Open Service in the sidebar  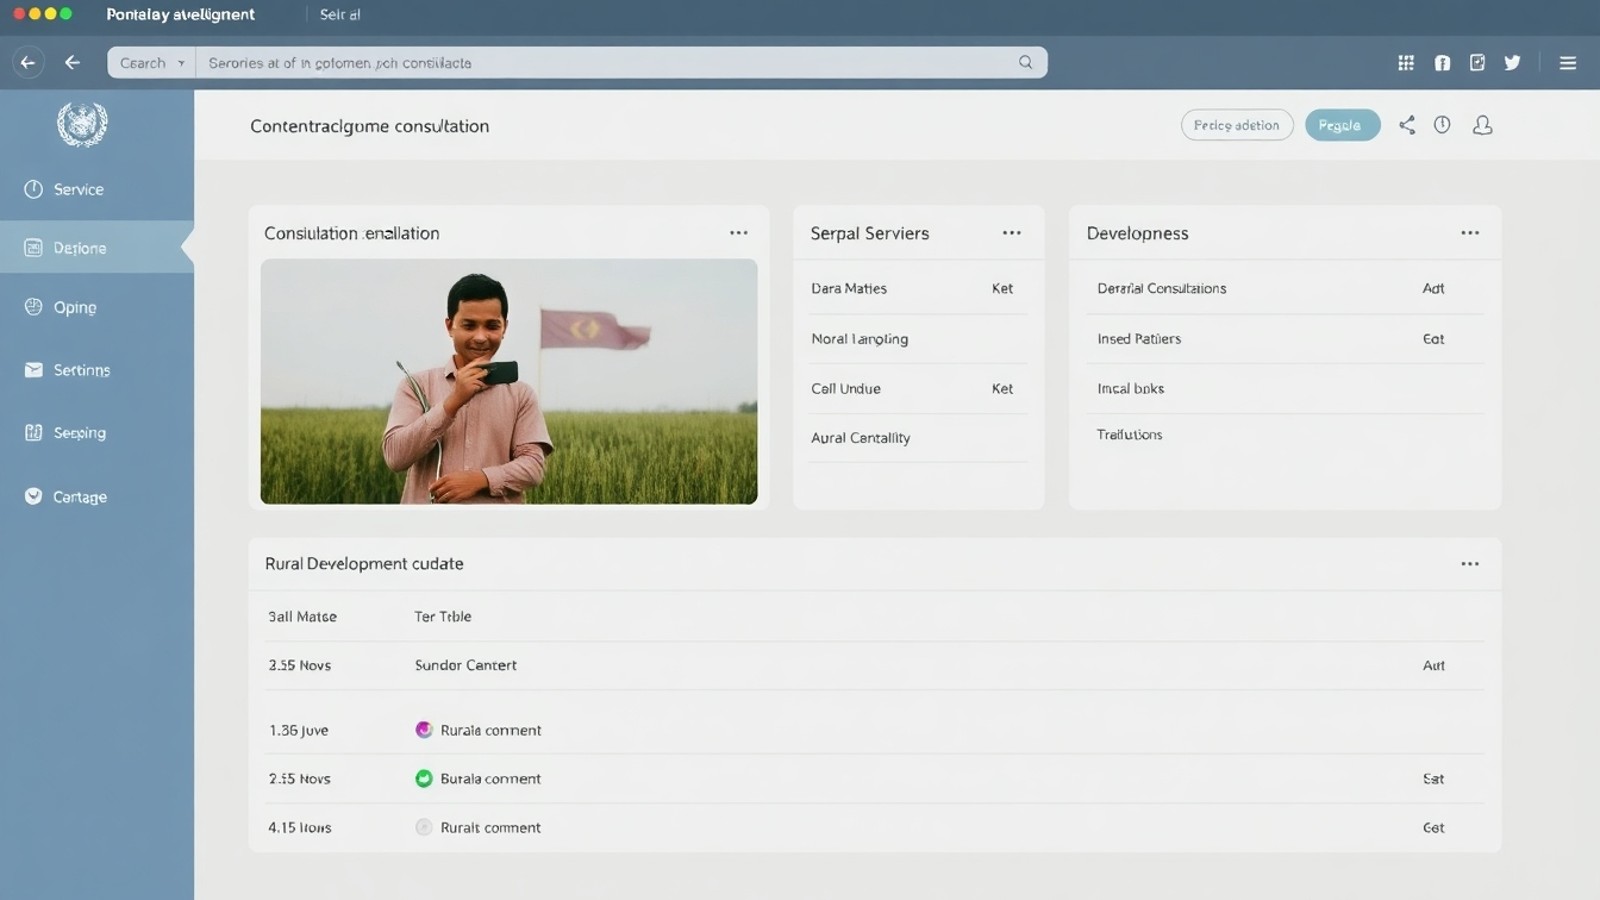tap(97, 189)
